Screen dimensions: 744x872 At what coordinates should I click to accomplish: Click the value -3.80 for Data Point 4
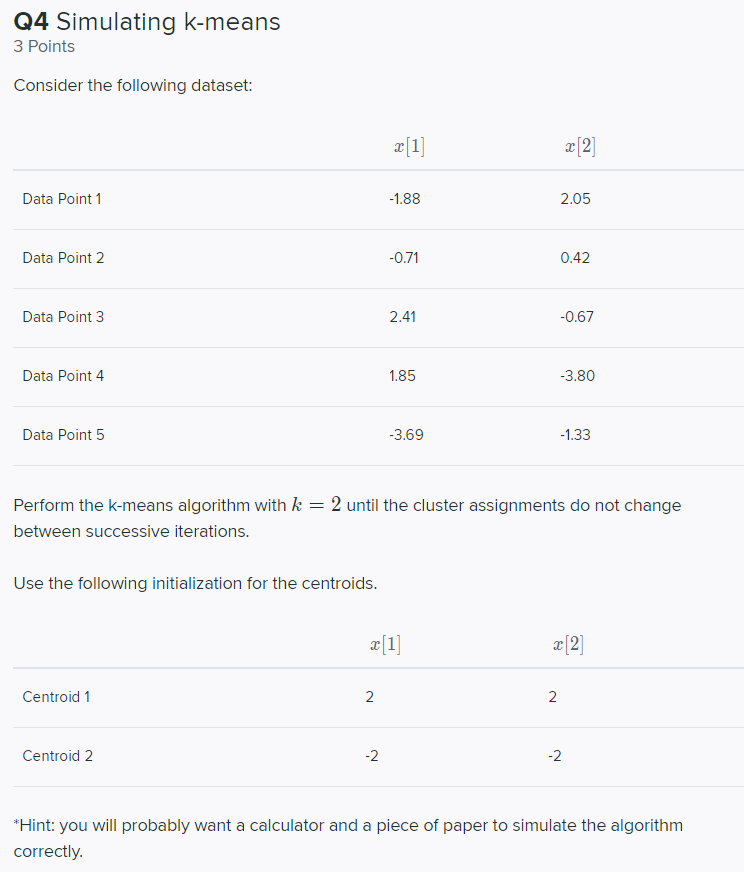coord(577,376)
